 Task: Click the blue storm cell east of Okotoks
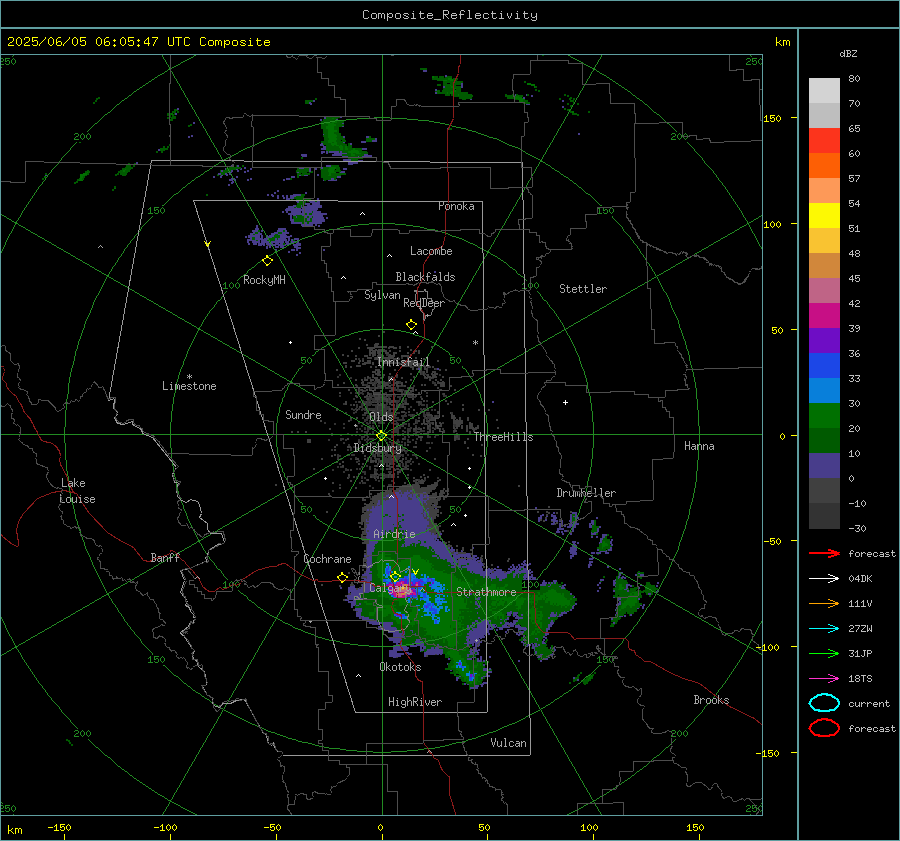[x=467, y=669]
